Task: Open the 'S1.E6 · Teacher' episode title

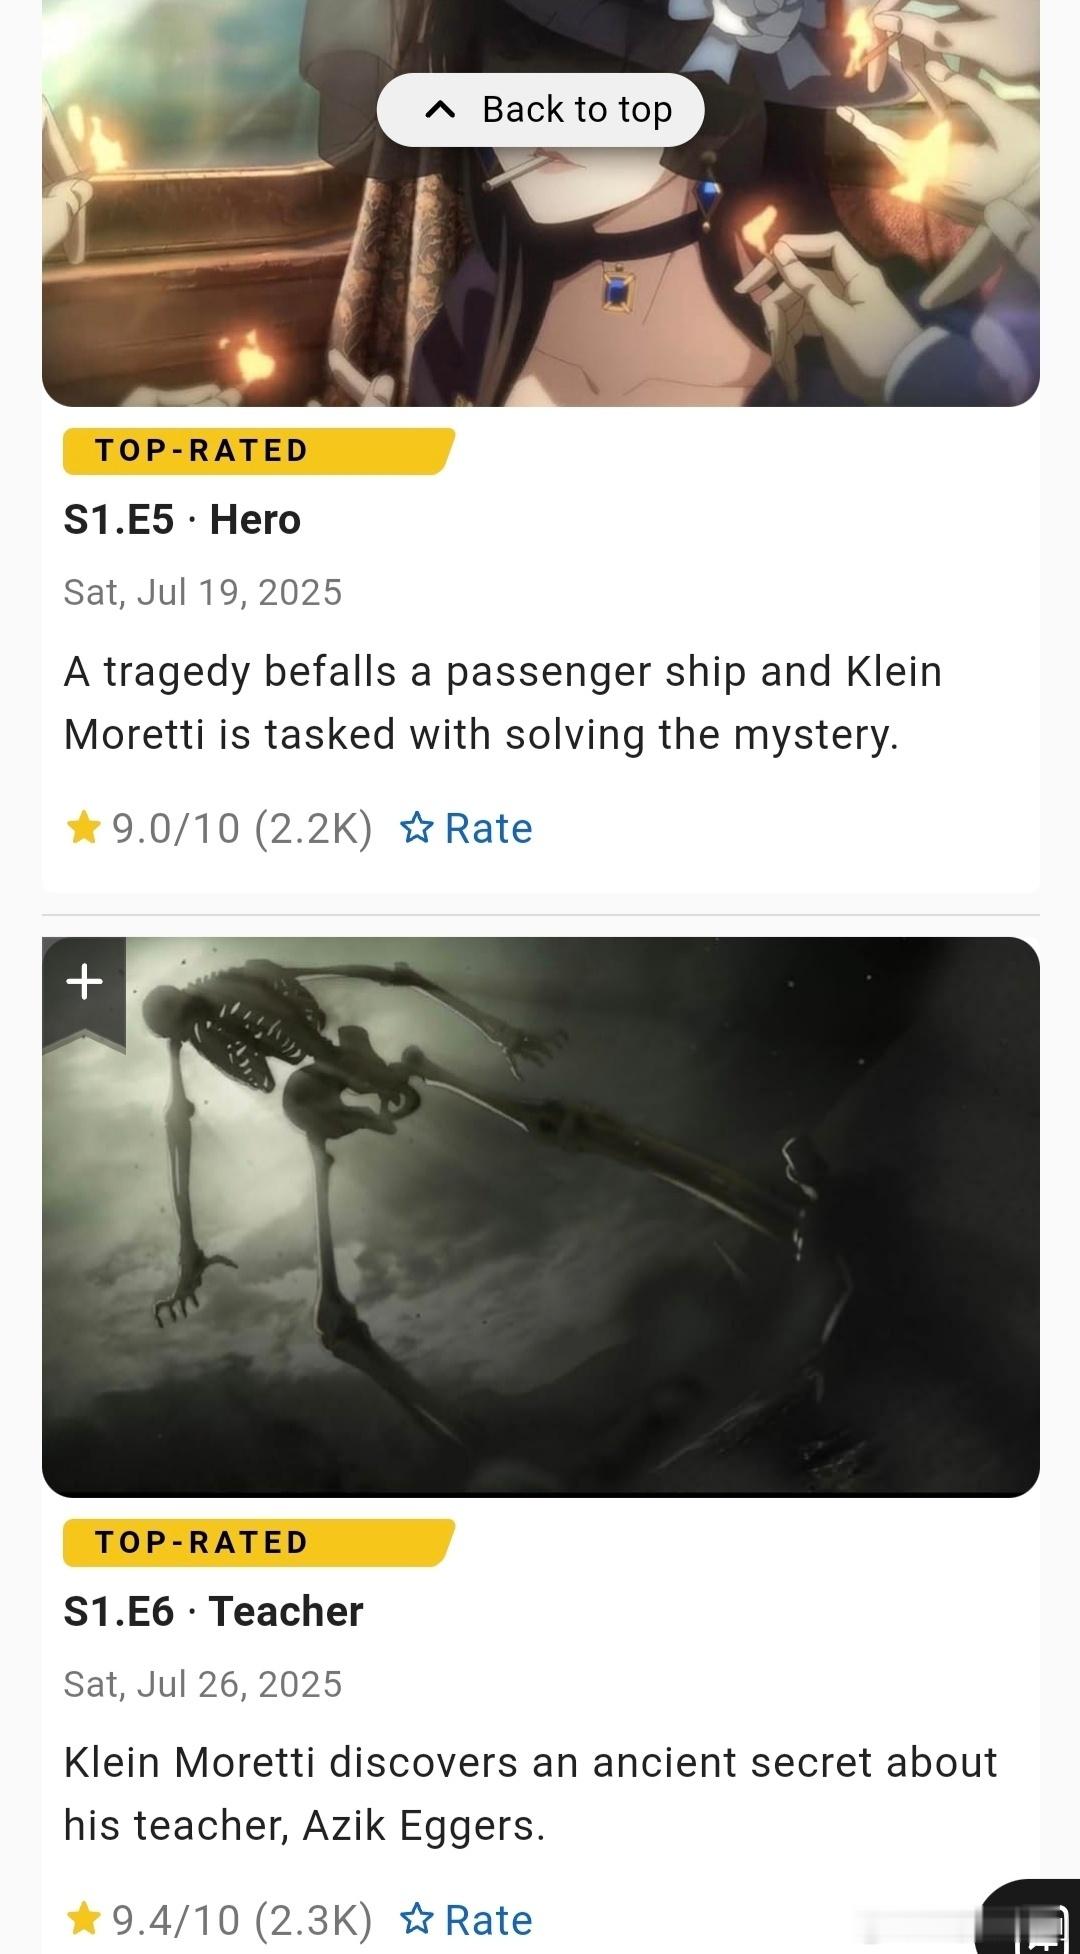Action: [x=213, y=1612]
